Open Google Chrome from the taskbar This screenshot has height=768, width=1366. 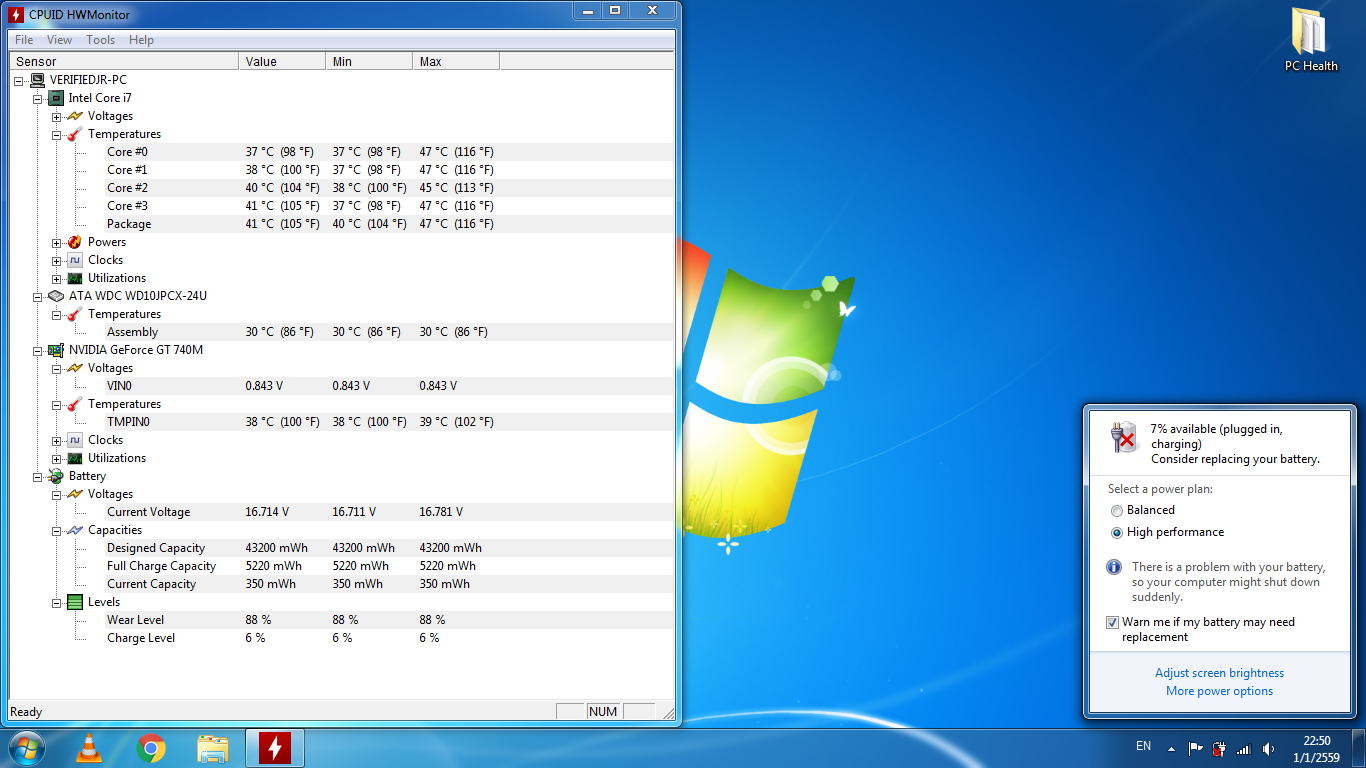coord(151,748)
